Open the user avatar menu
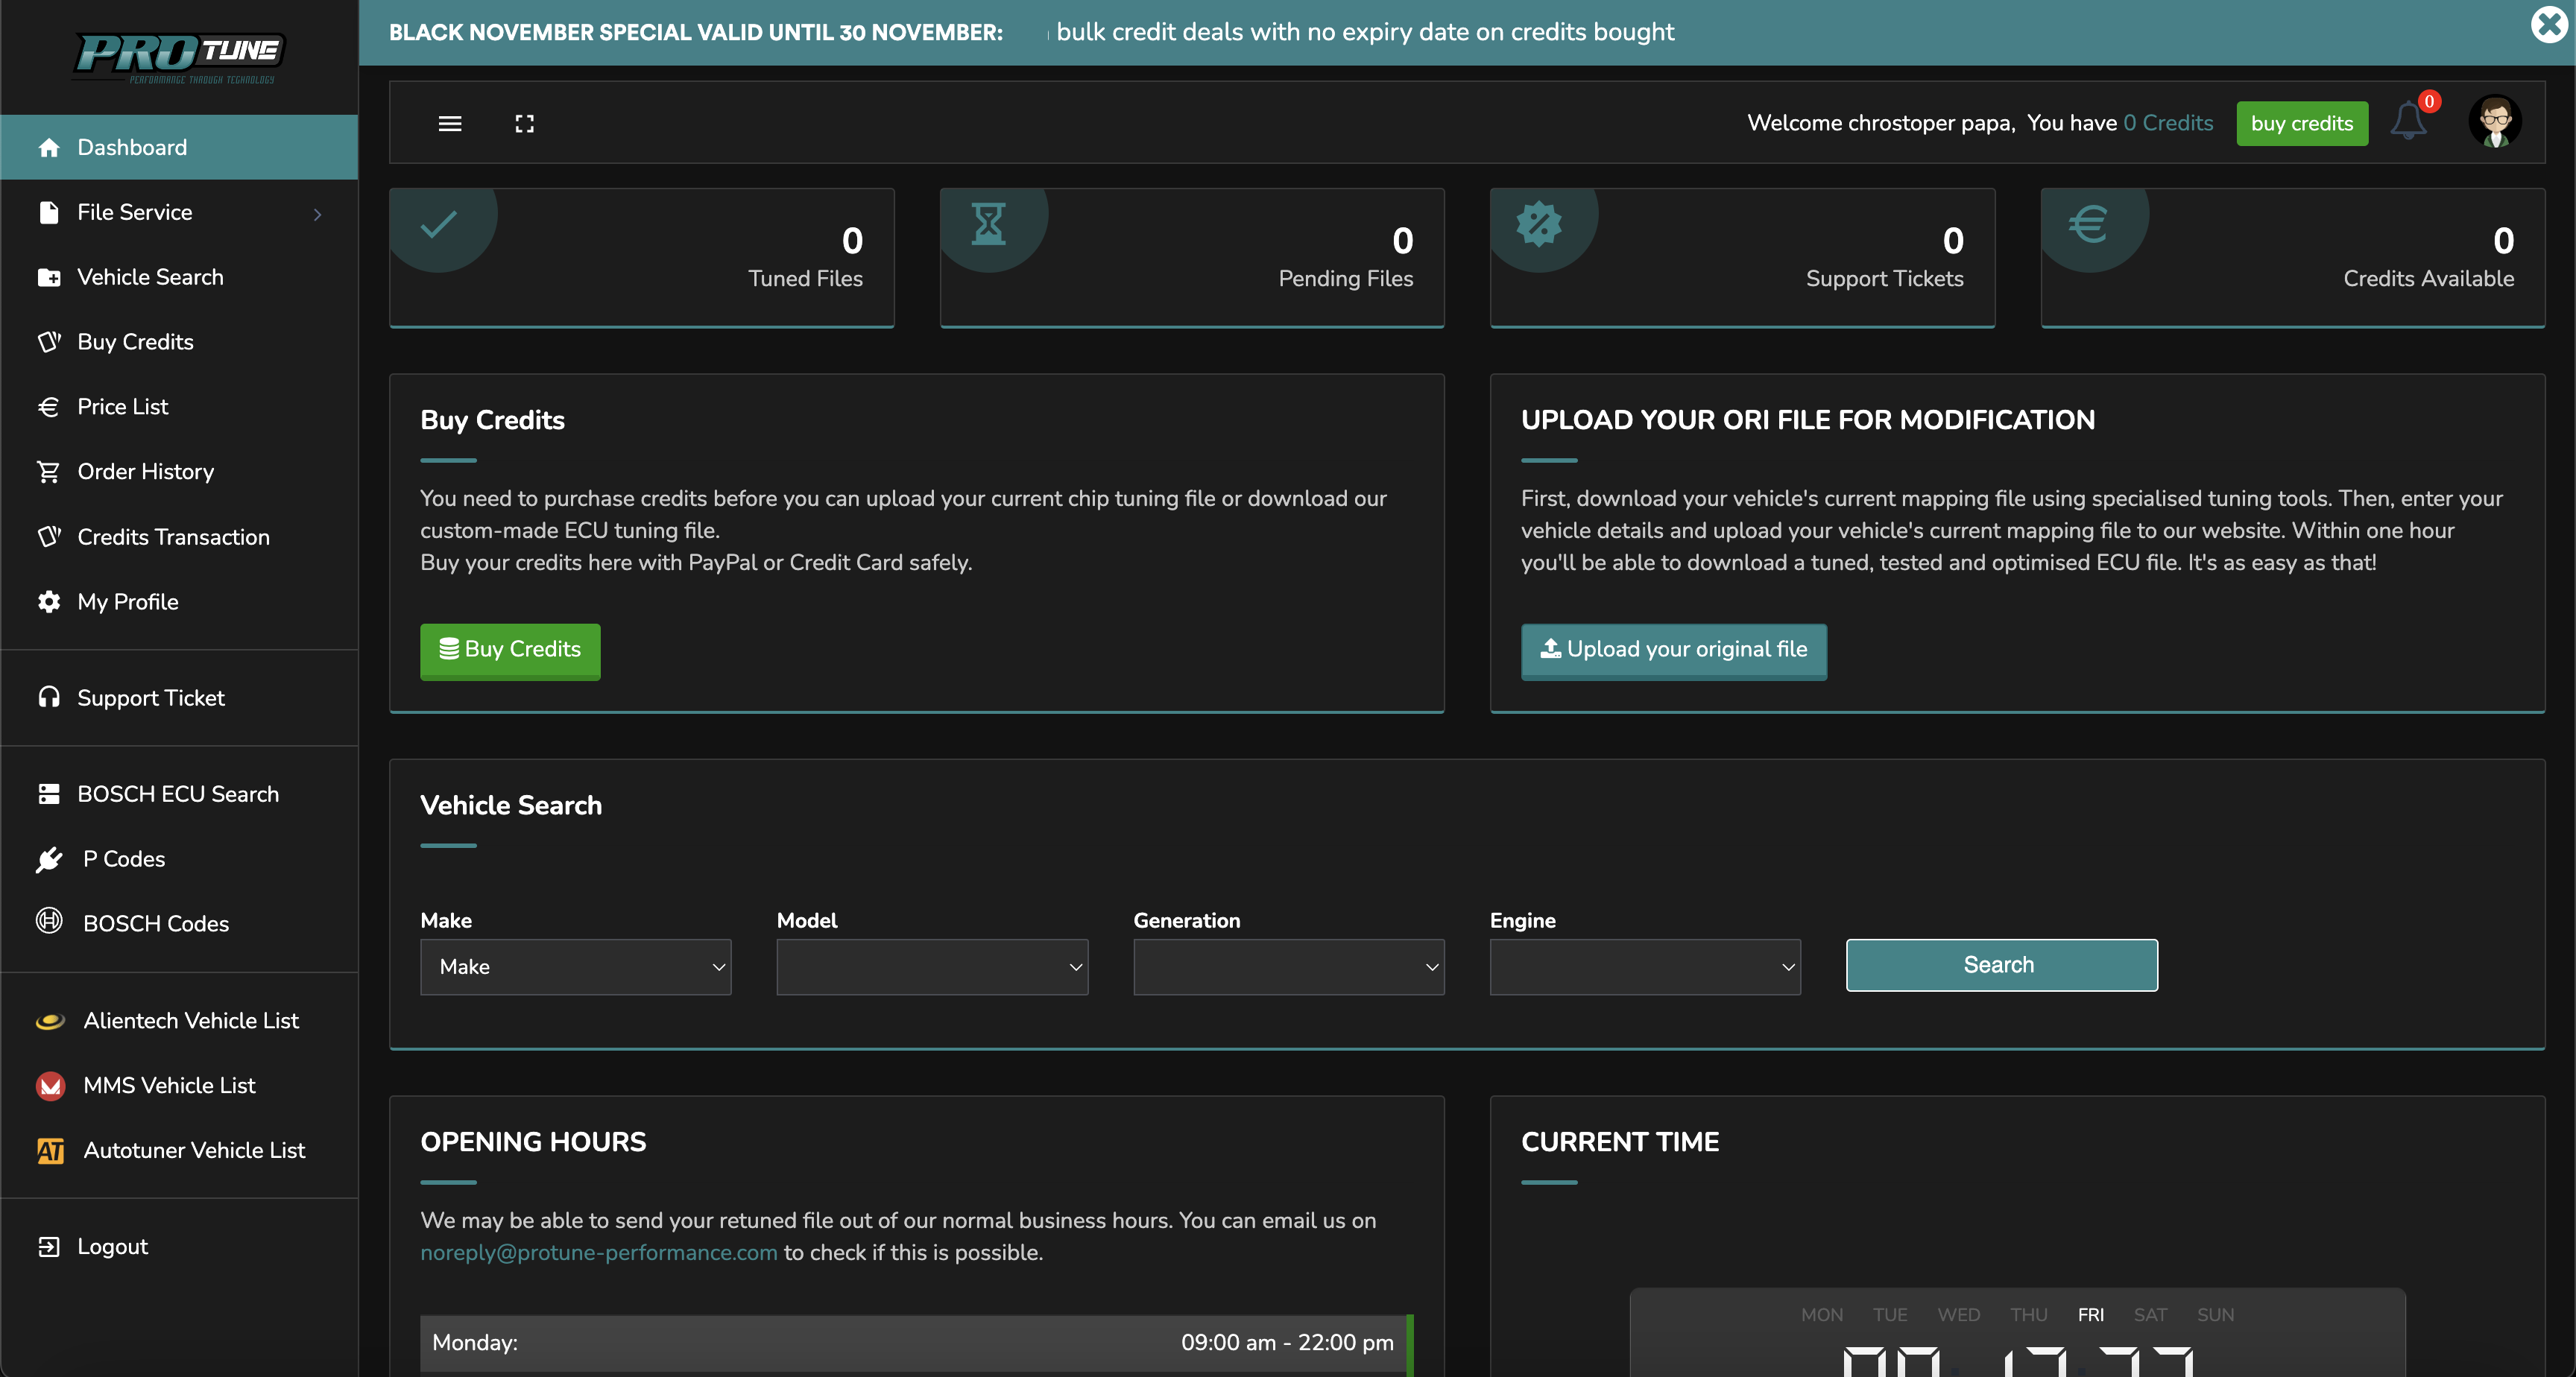 [2495, 122]
